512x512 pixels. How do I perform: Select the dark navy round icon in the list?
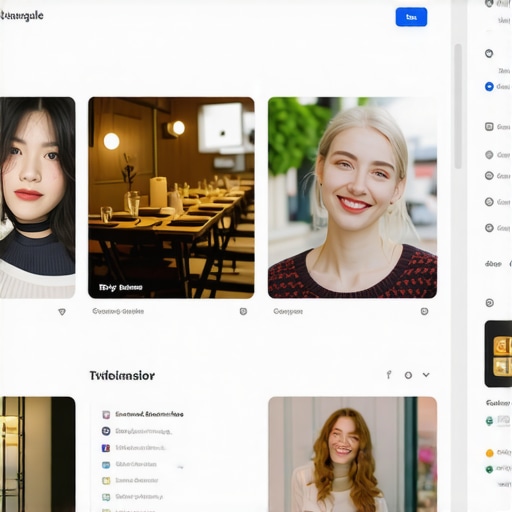106,431
